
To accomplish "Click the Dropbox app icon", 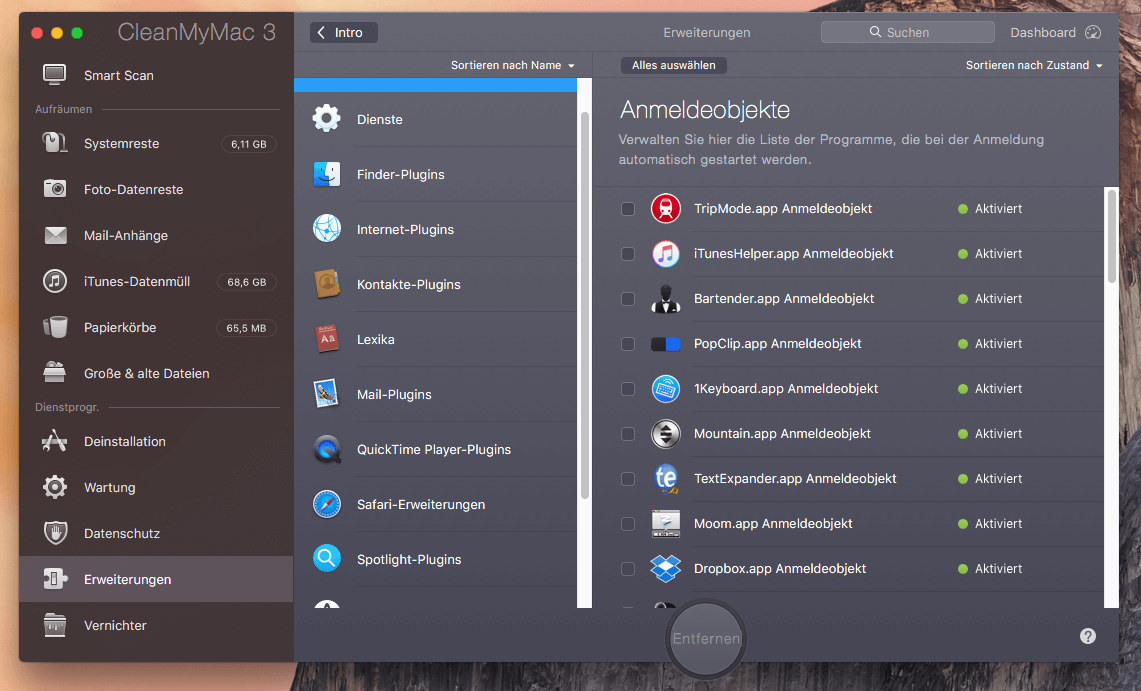I will coord(665,568).
